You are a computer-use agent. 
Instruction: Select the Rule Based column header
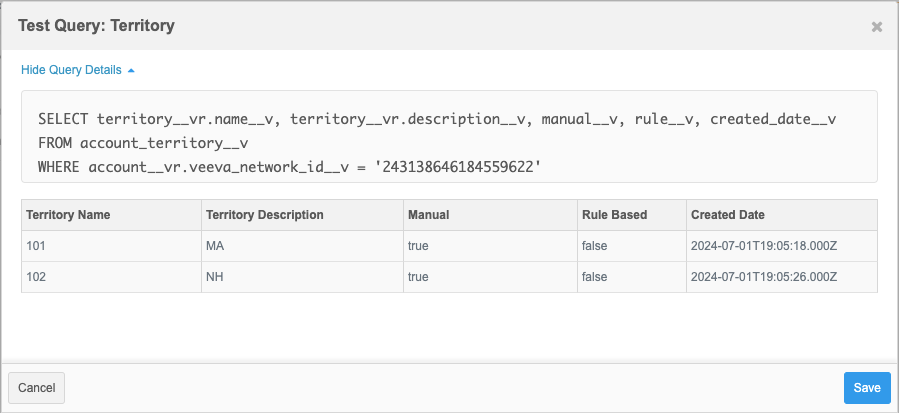coord(614,215)
